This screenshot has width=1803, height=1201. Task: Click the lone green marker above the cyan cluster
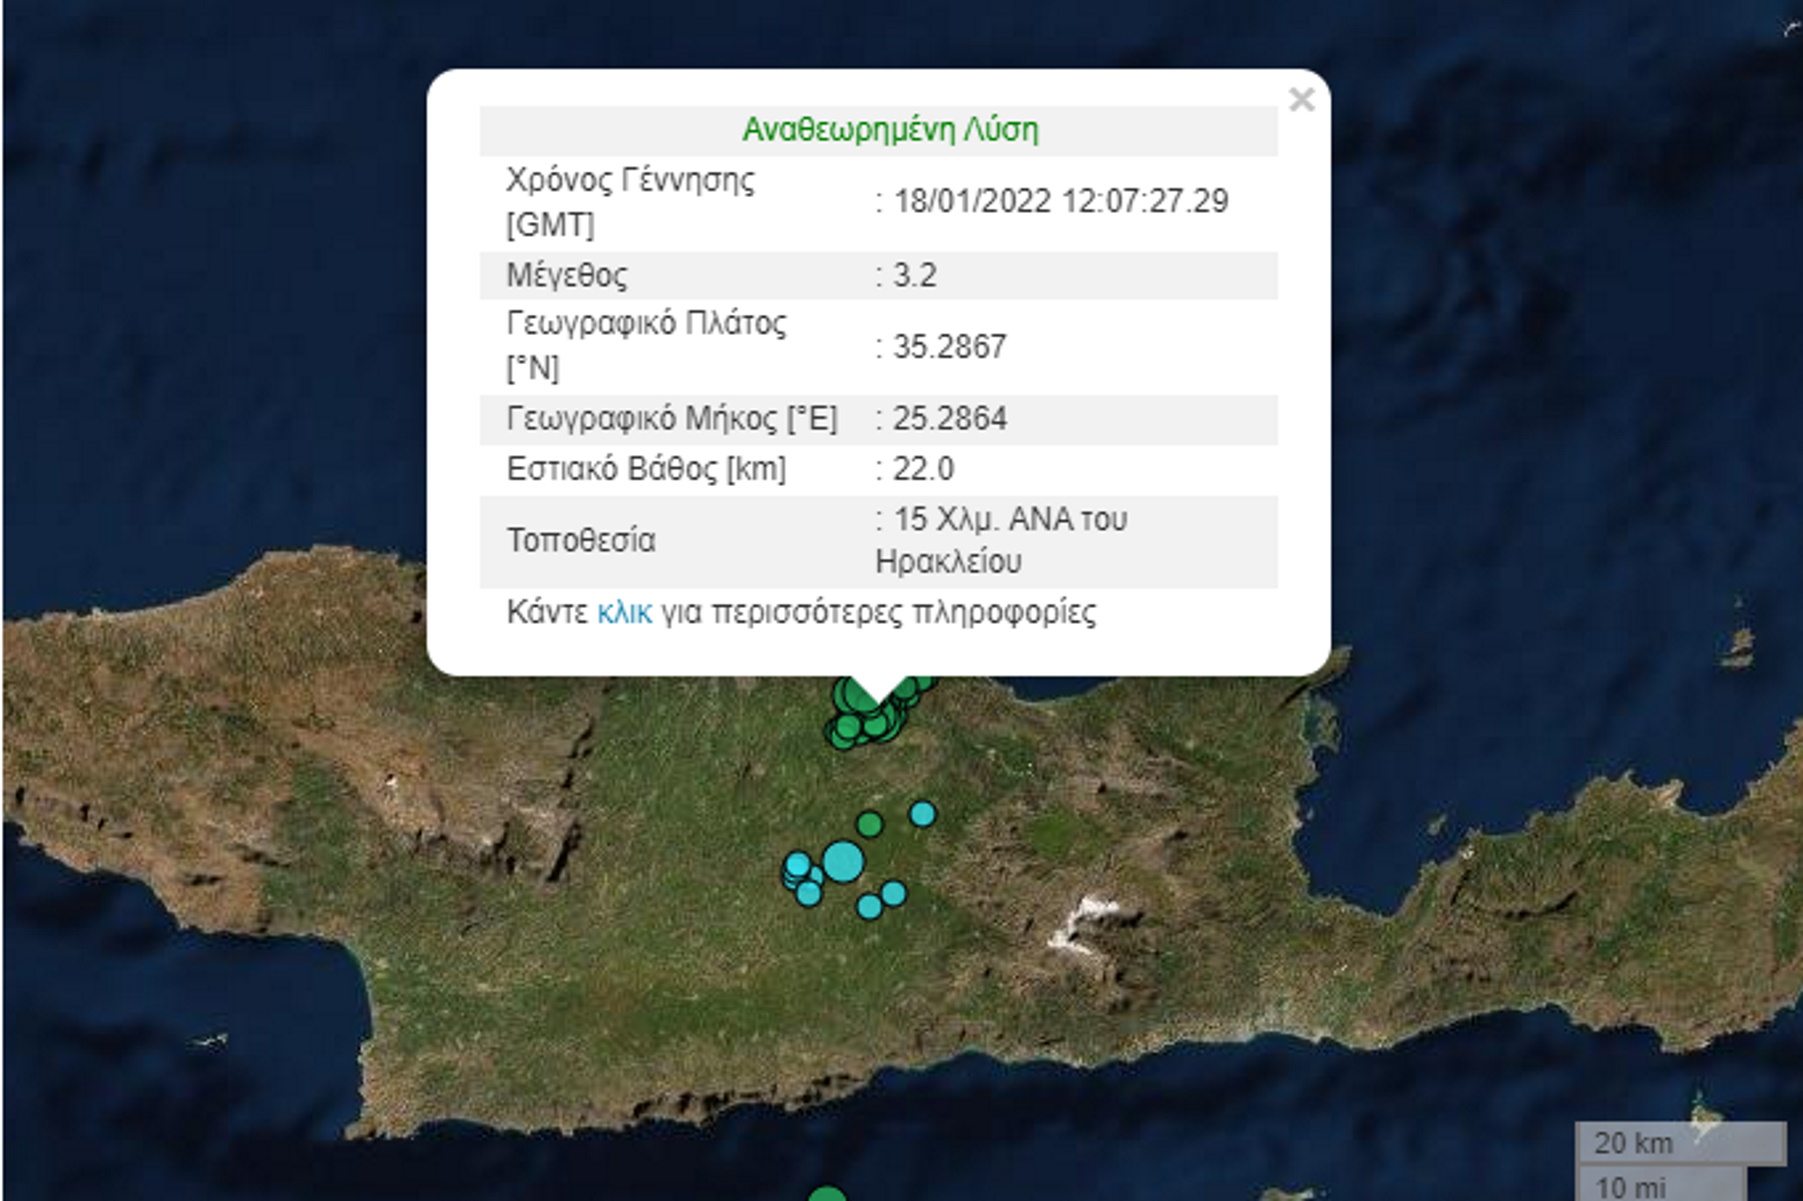click(870, 824)
